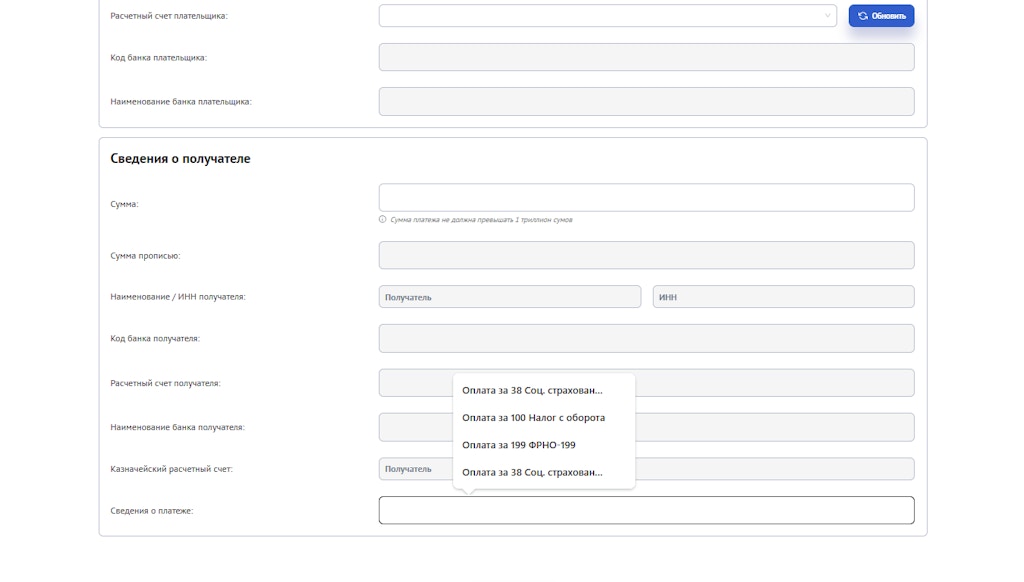Focus the Код банка плательщика field
This screenshot has width=1024, height=582.
[647, 57]
